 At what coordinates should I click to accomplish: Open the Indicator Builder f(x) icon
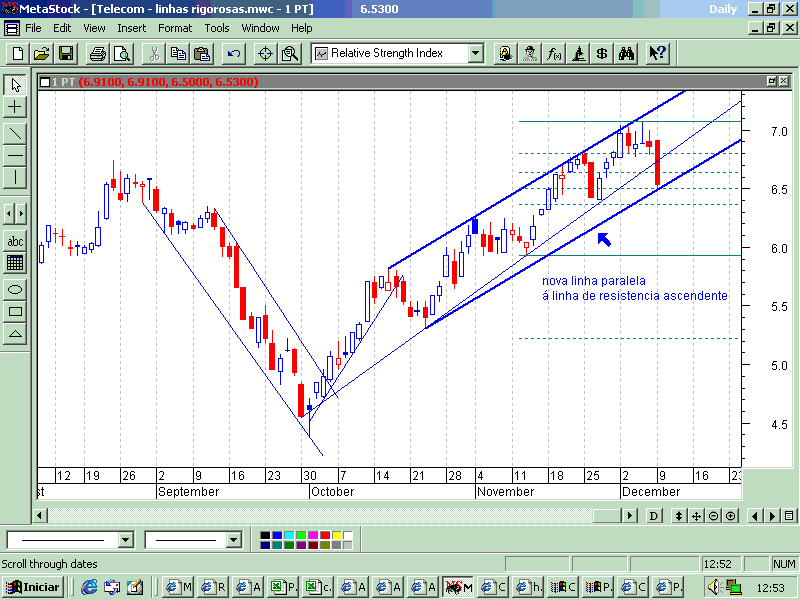tap(554, 54)
